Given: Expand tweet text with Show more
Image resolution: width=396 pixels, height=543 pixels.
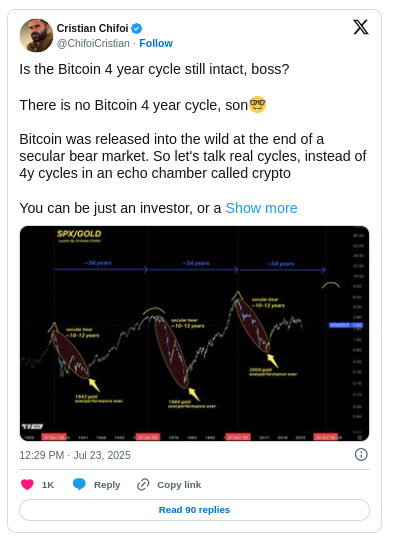Looking at the screenshot, I should pos(261,208).
